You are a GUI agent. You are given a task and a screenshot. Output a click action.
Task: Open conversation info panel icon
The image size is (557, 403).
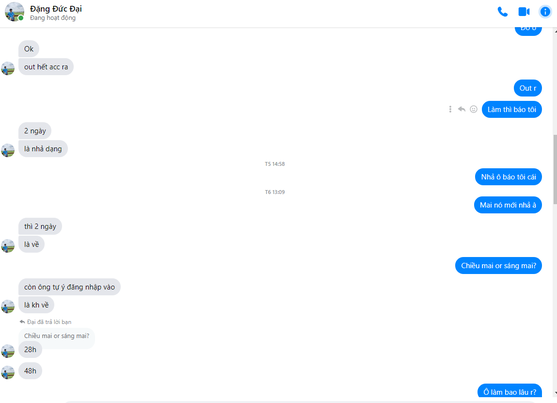coord(545,12)
